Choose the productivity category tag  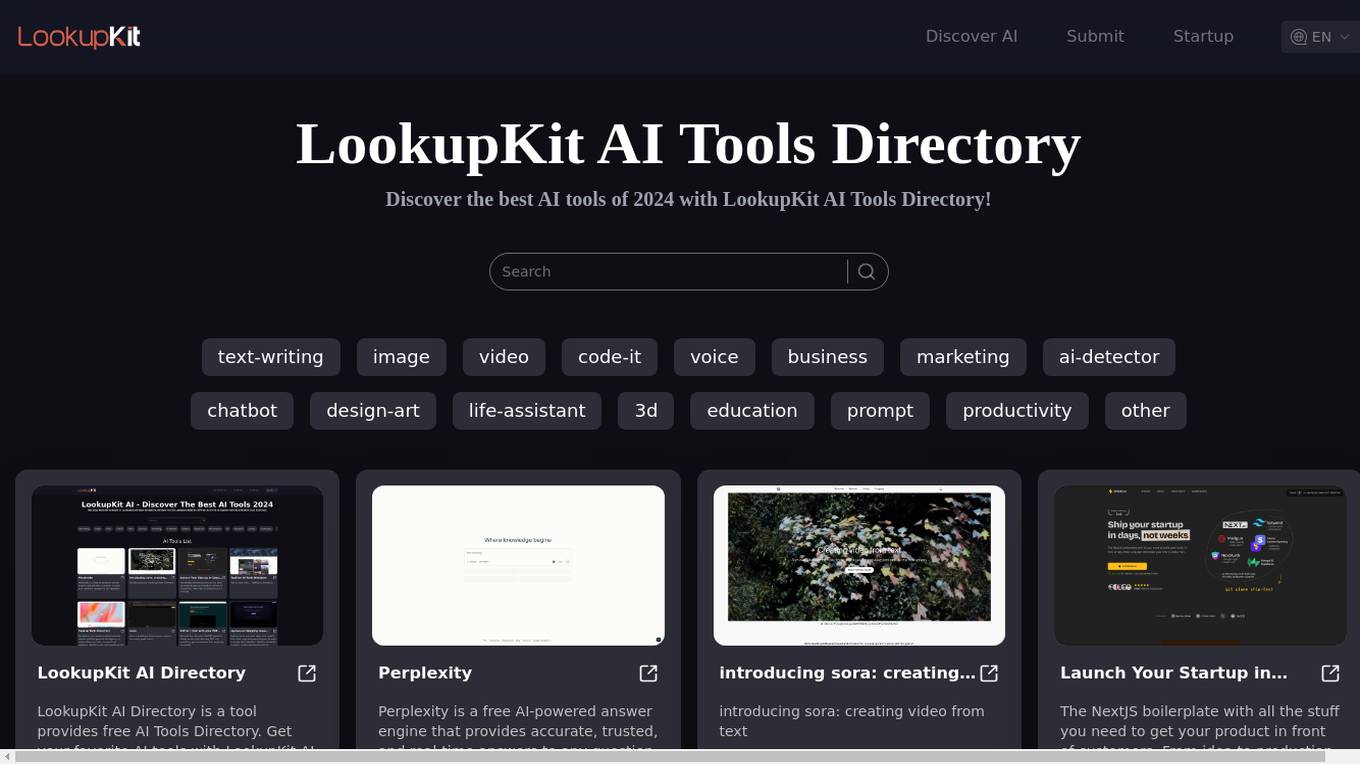coord(1017,411)
